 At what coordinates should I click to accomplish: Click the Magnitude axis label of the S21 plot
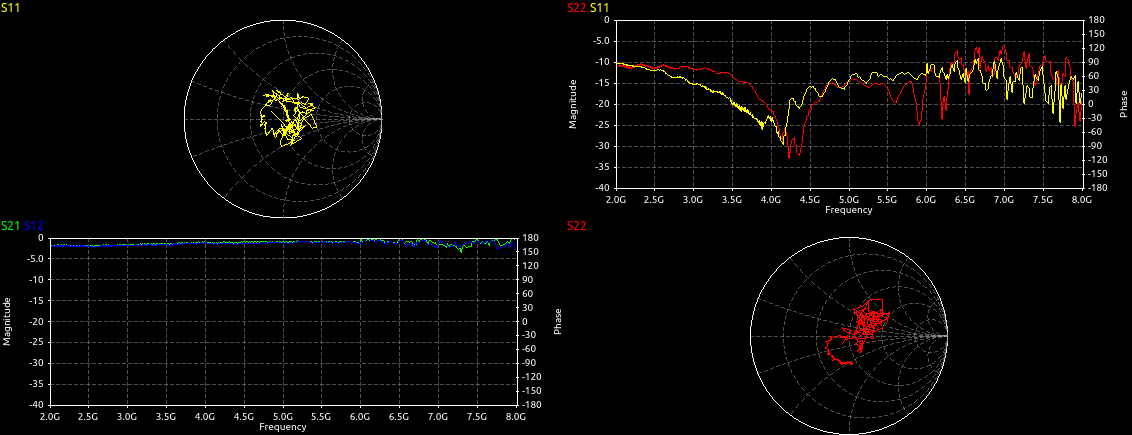(x=7, y=321)
